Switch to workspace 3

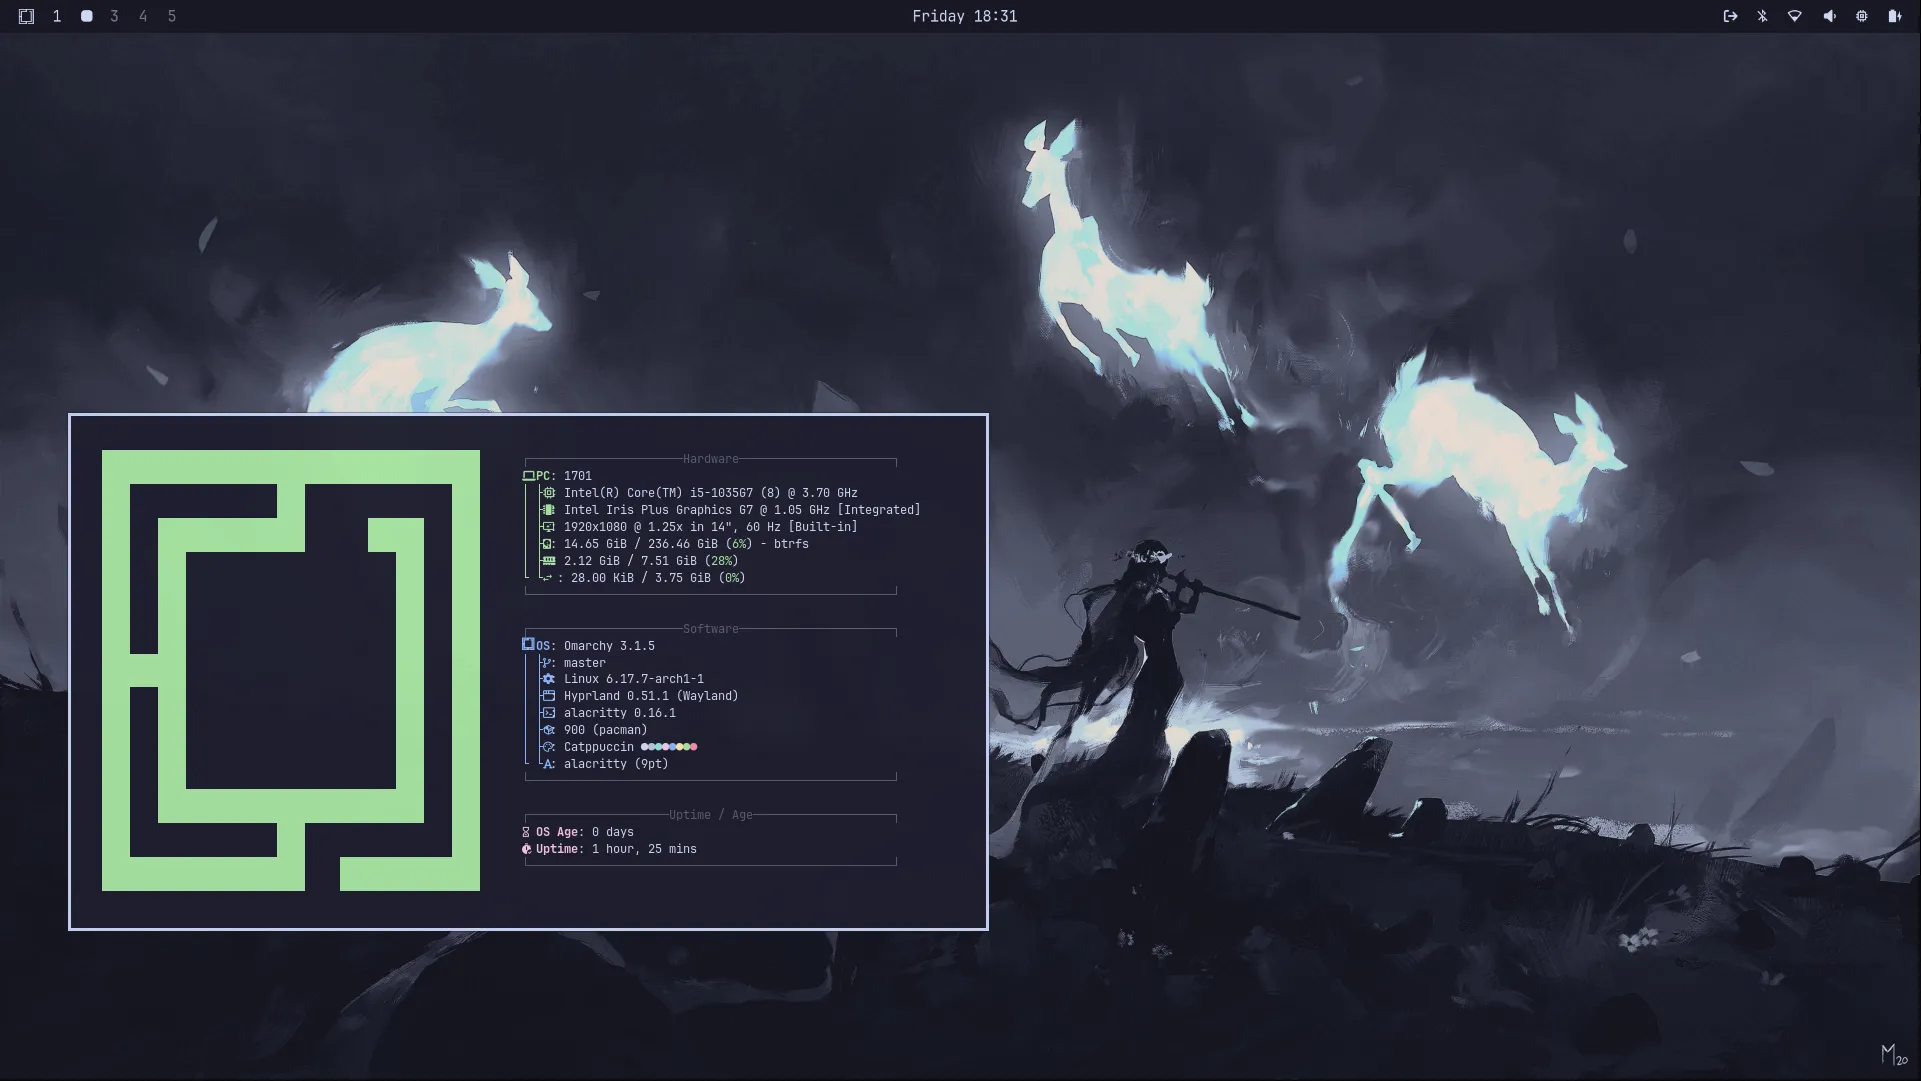(x=114, y=16)
